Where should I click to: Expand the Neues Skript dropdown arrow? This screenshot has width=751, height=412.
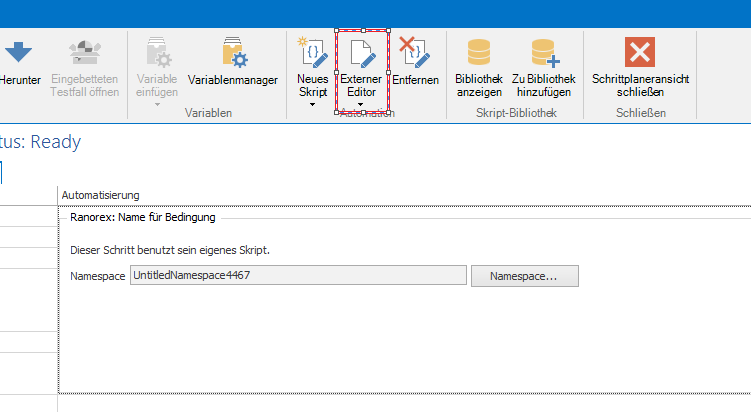[x=312, y=104]
